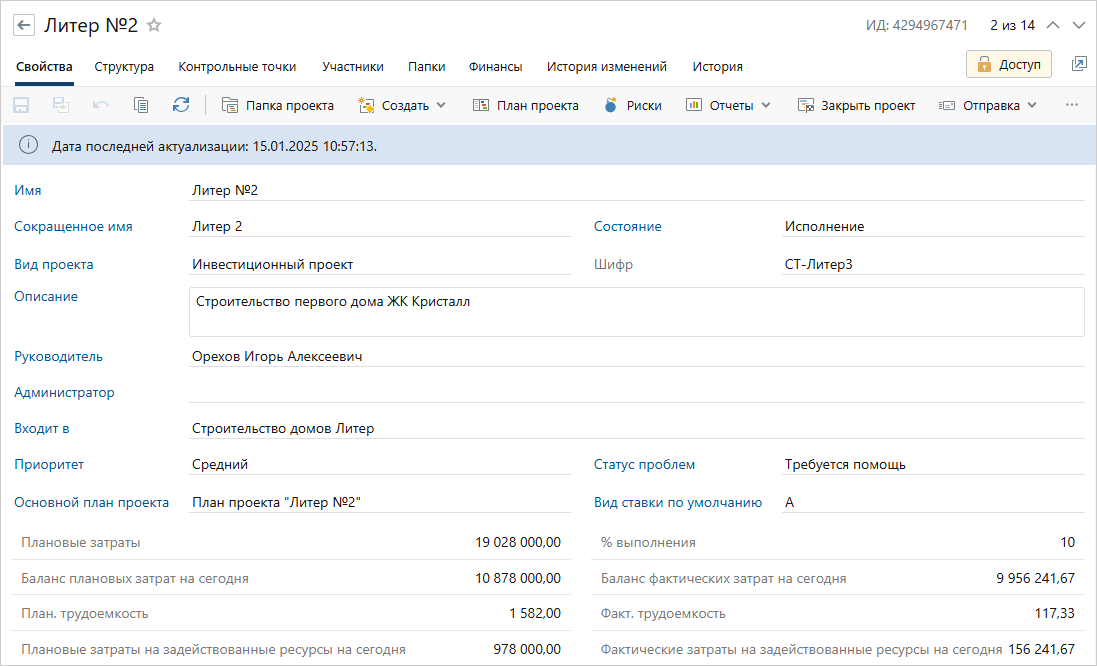Click the back arrow next to Литер №2
This screenshot has width=1097, height=666.
(24, 25)
